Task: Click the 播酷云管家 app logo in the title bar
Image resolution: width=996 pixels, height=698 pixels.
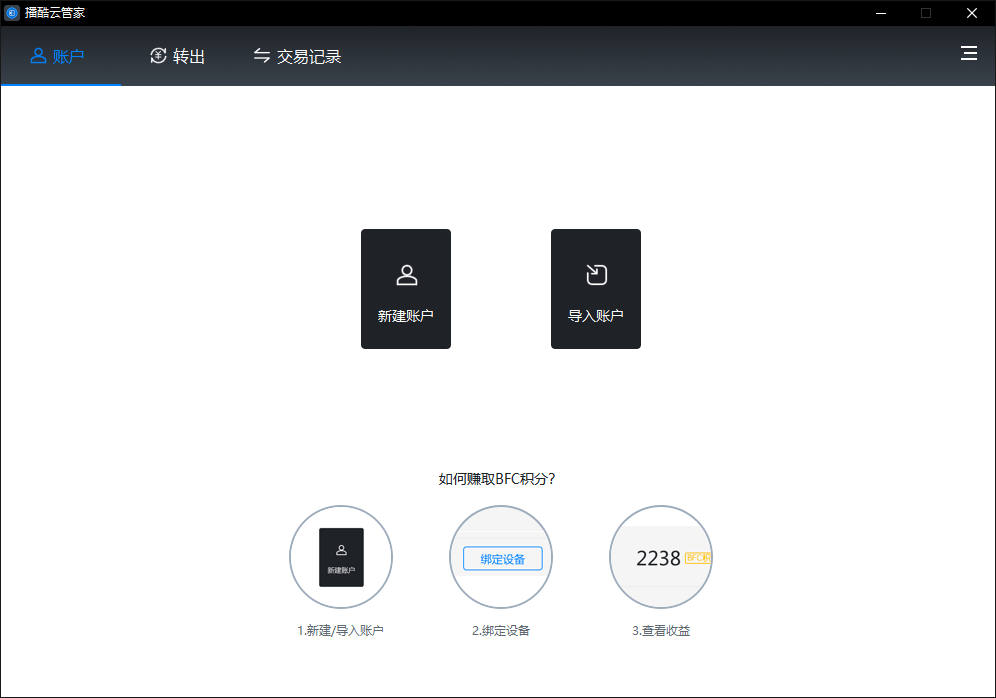Action: point(12,13)
